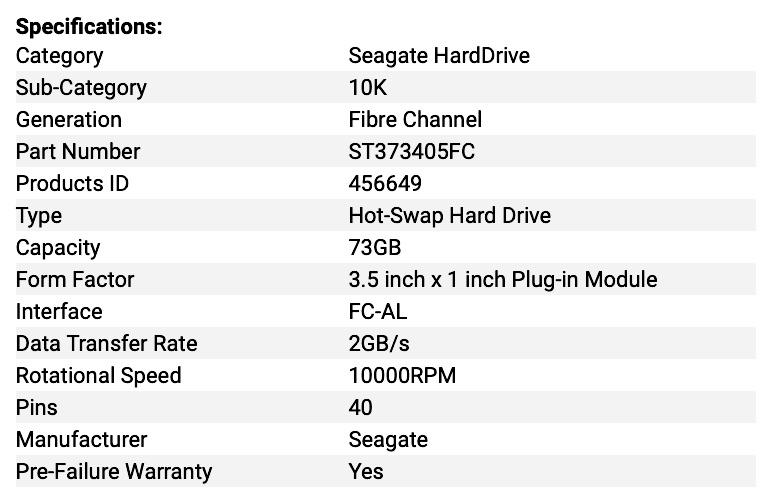Click the Manufacturer value Seagate
This screenshot has height=504, width=779.
coord(388,439)
